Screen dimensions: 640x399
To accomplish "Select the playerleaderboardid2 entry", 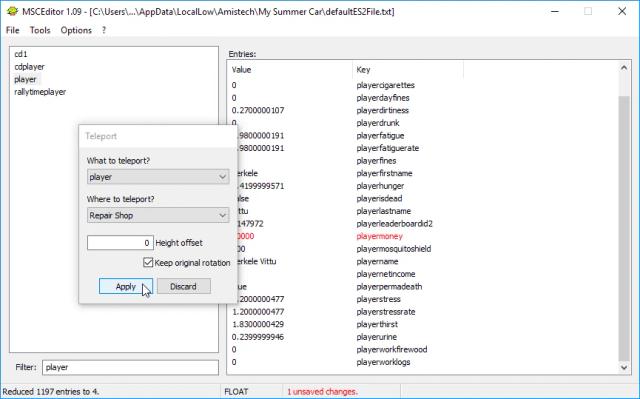I will tap(394, 224).
